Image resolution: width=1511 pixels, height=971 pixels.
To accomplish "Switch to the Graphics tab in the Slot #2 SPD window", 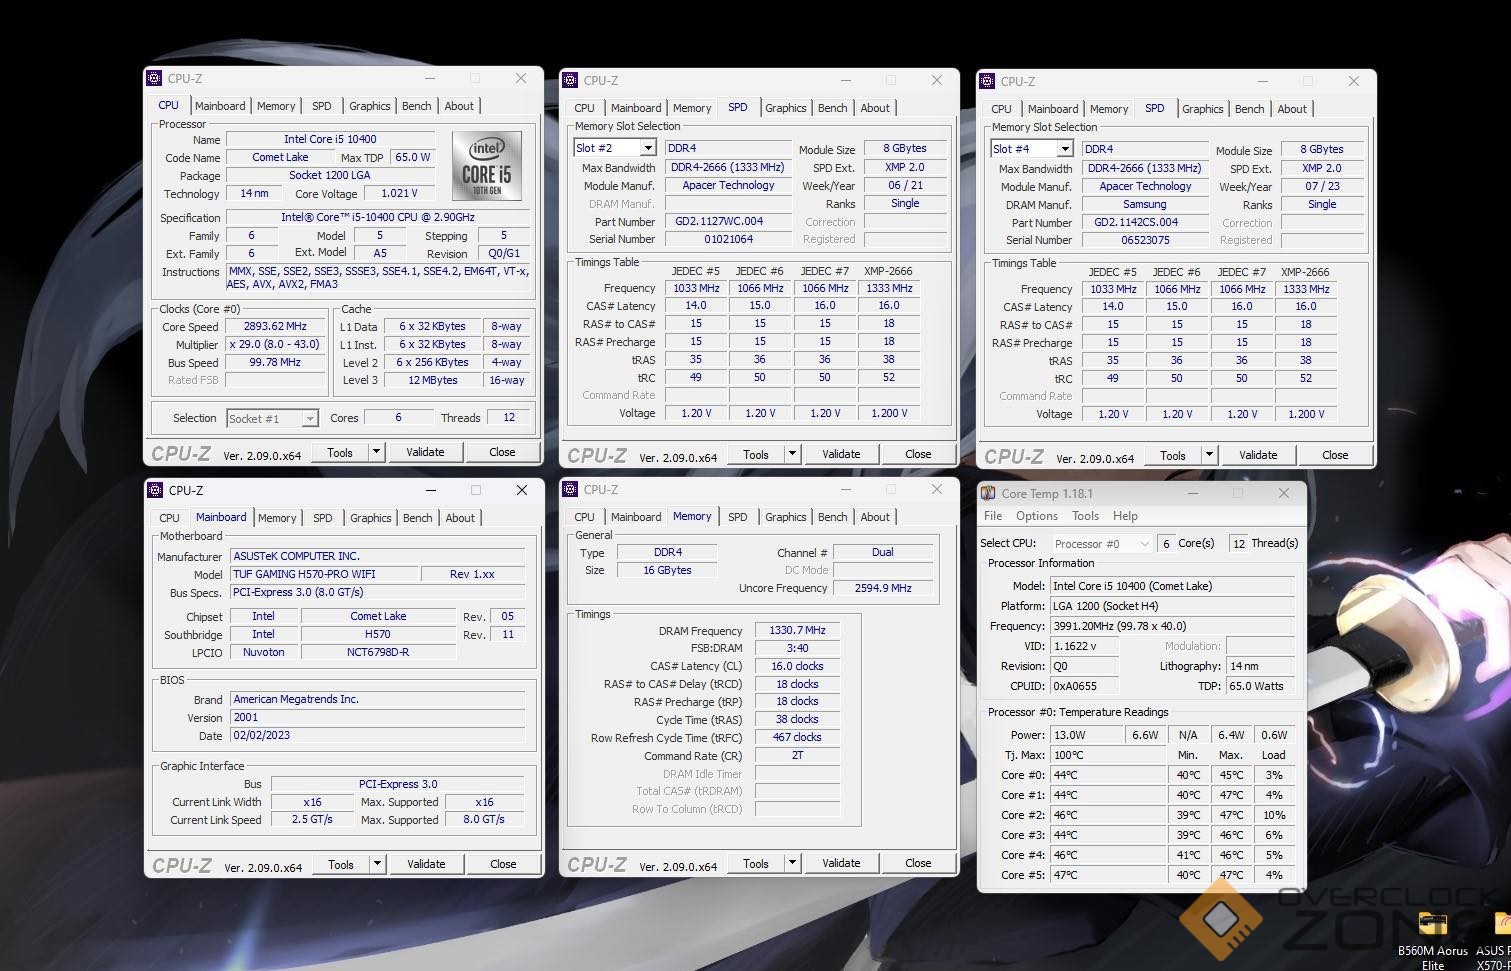I will point(786,108).
